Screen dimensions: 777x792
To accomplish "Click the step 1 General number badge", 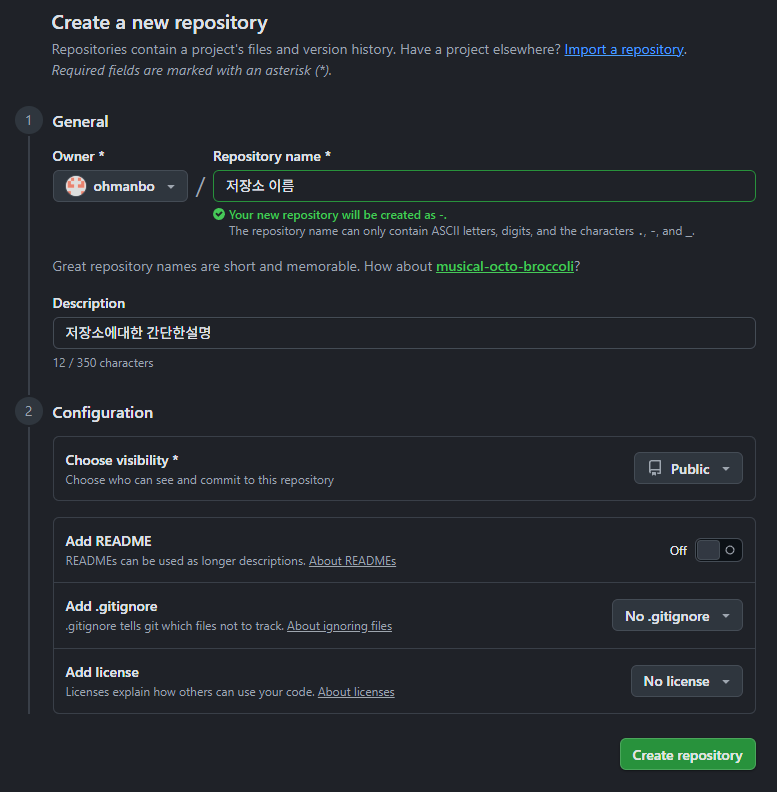I will point(28,121).
